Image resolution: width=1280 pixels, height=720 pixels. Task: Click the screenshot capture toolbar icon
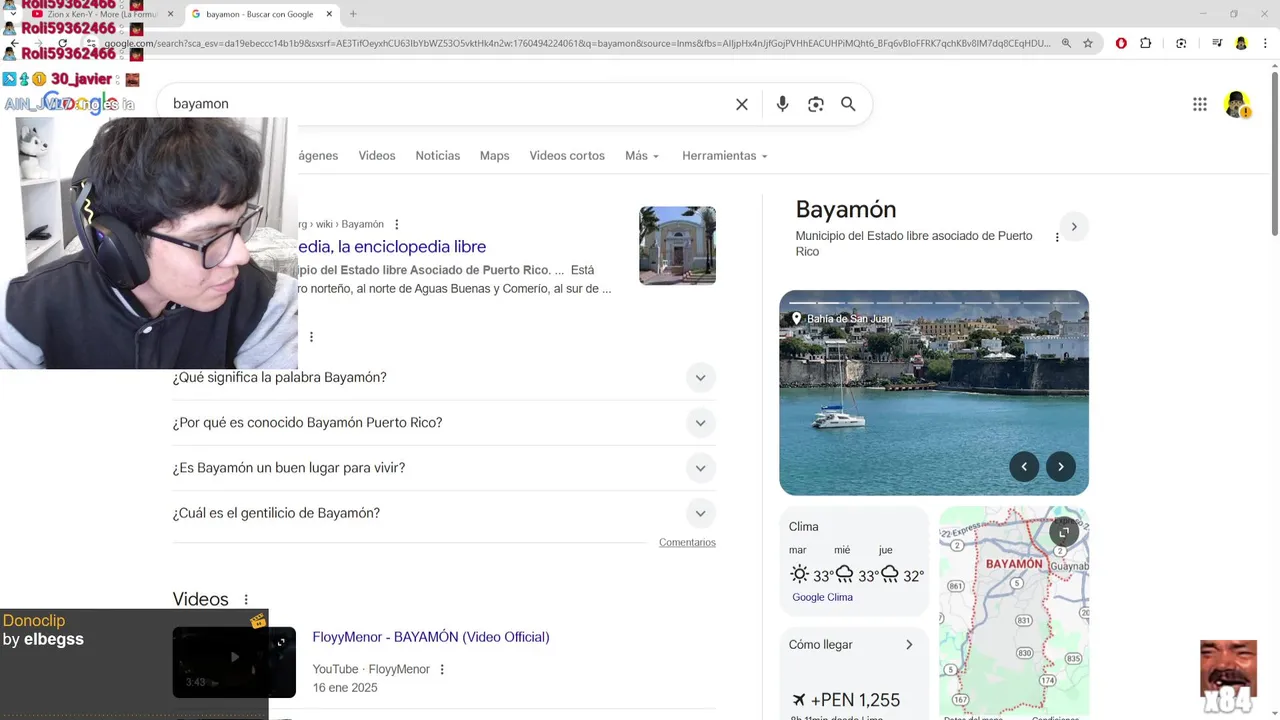(1181, 43)
